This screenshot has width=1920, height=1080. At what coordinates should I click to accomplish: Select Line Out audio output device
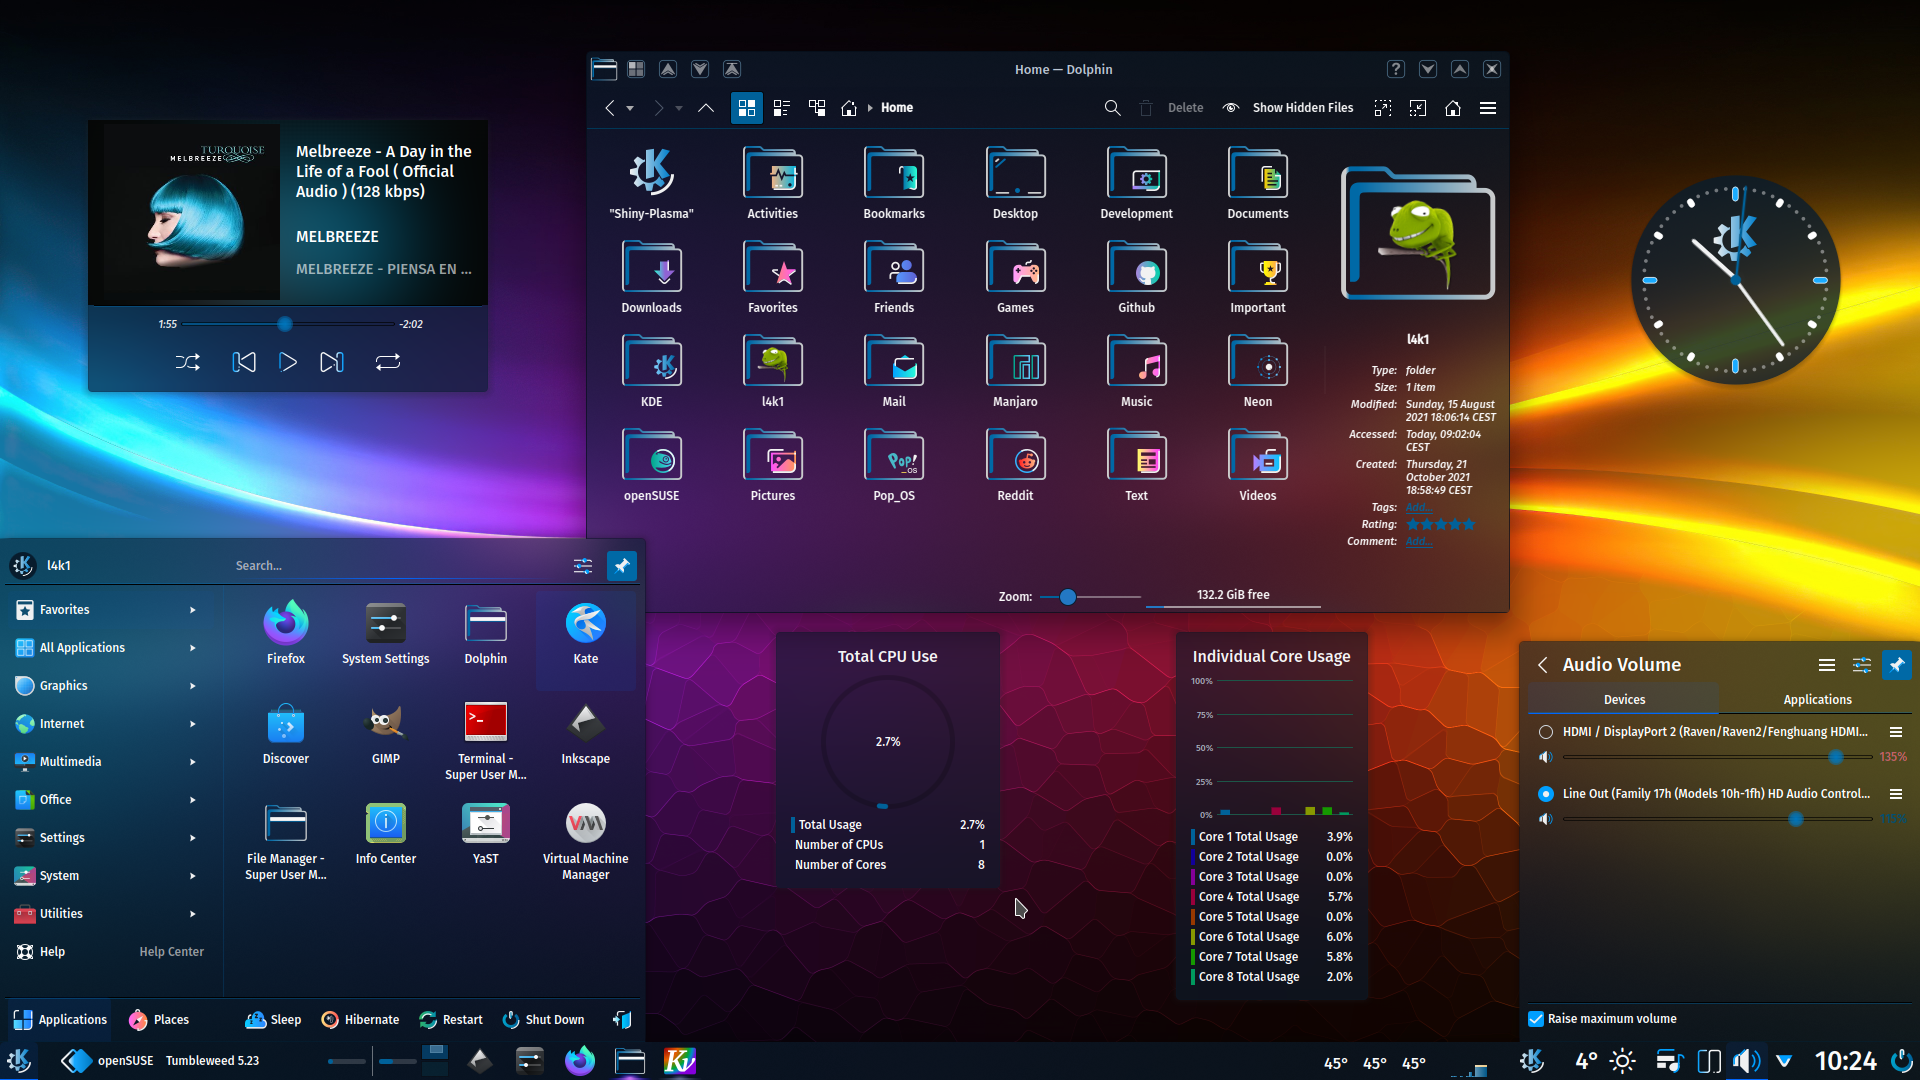[1546, 794]
